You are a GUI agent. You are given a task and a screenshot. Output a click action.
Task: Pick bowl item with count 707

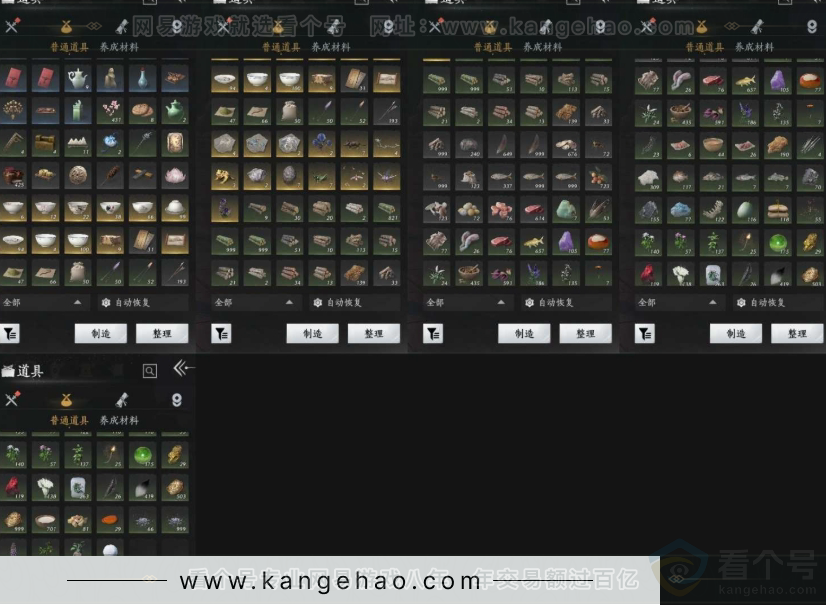click(x=45, y=520)
